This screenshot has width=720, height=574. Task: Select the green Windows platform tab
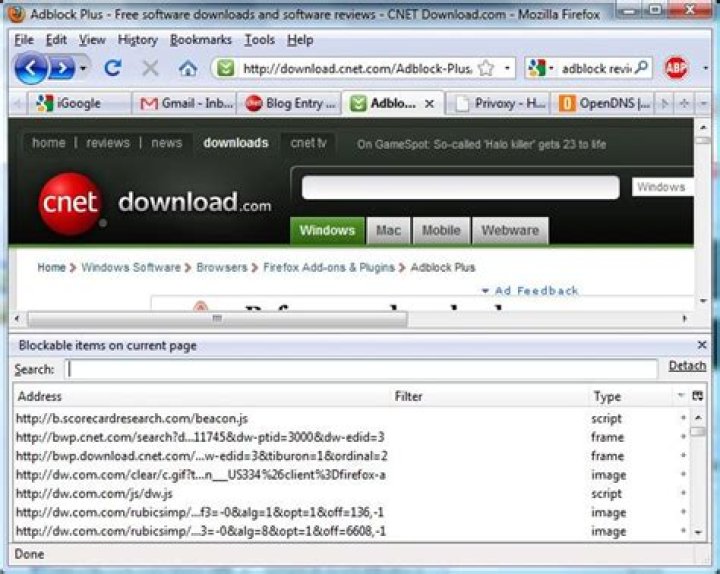point(327,230)
